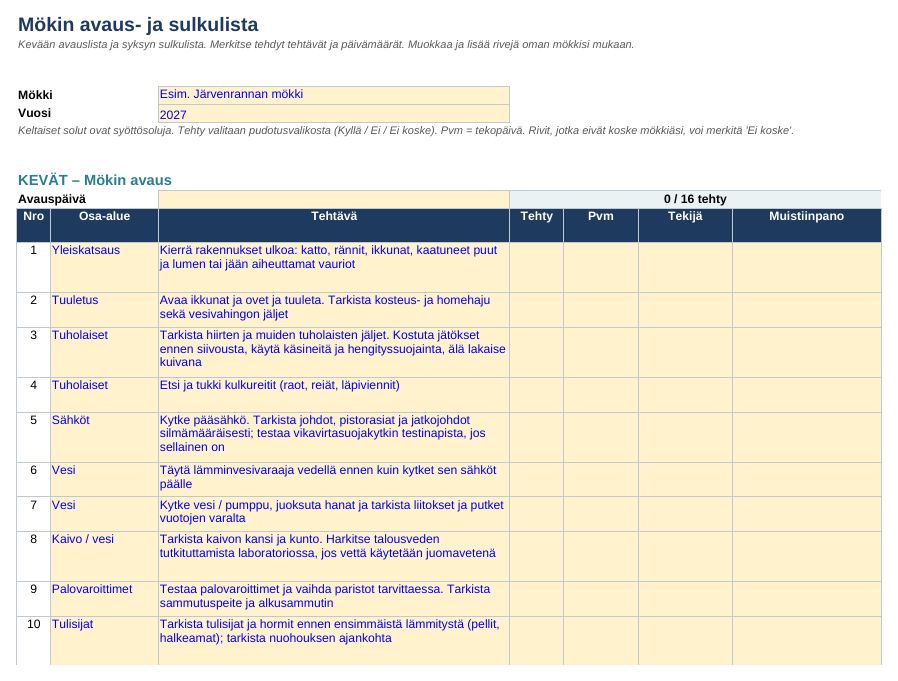This screenshot has height=681, width=898.
Task: Click the Pvm date cell for Yleiskatsaus row
Action: [x=601, y=267]
